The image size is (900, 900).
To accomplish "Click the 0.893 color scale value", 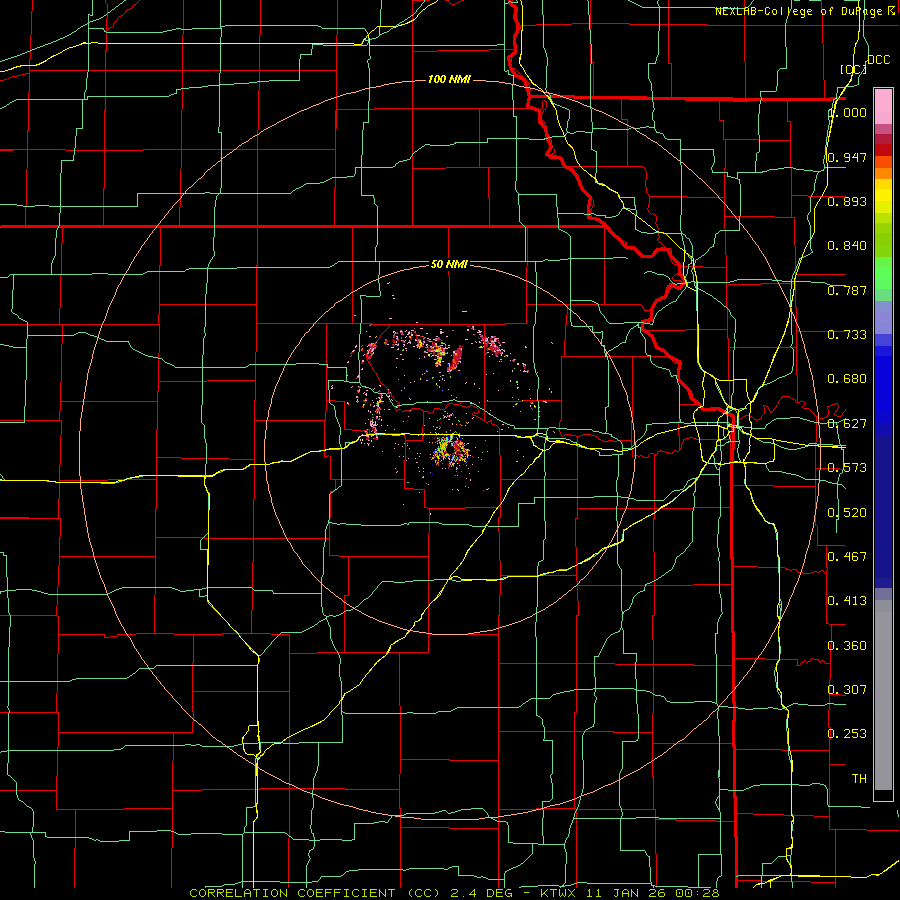I will click(x=847, y=201).
